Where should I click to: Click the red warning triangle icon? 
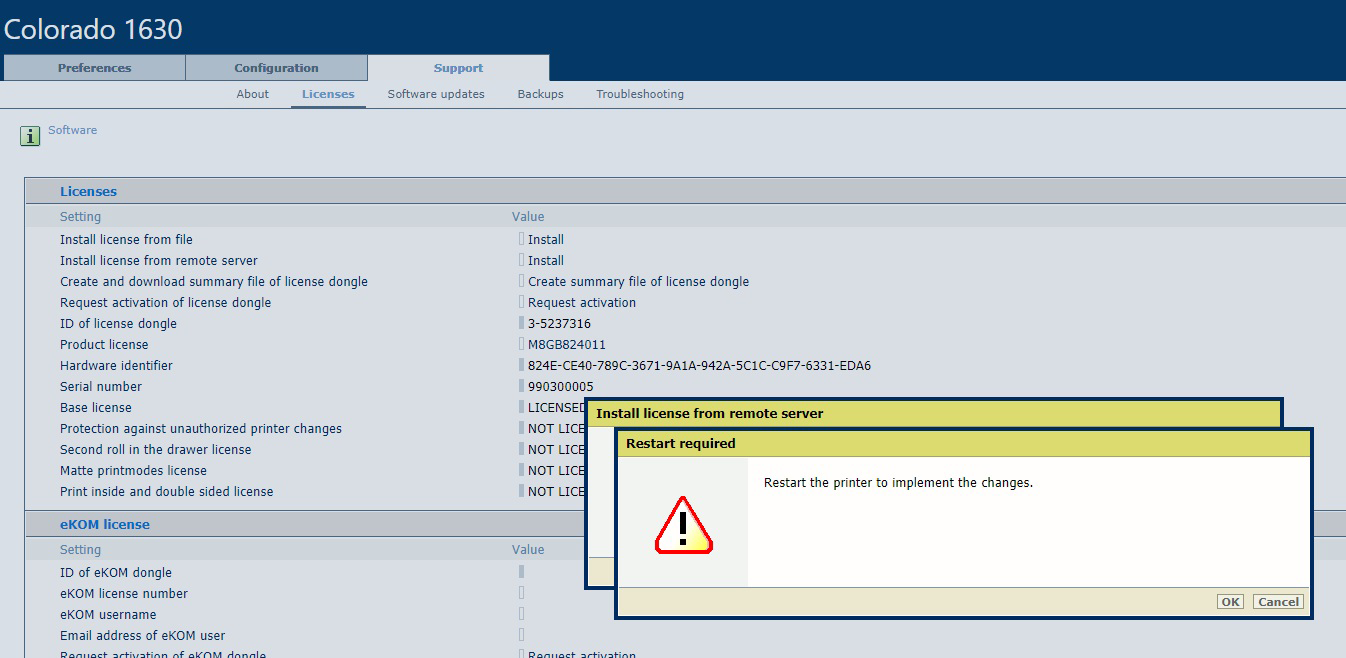(684, 525)
